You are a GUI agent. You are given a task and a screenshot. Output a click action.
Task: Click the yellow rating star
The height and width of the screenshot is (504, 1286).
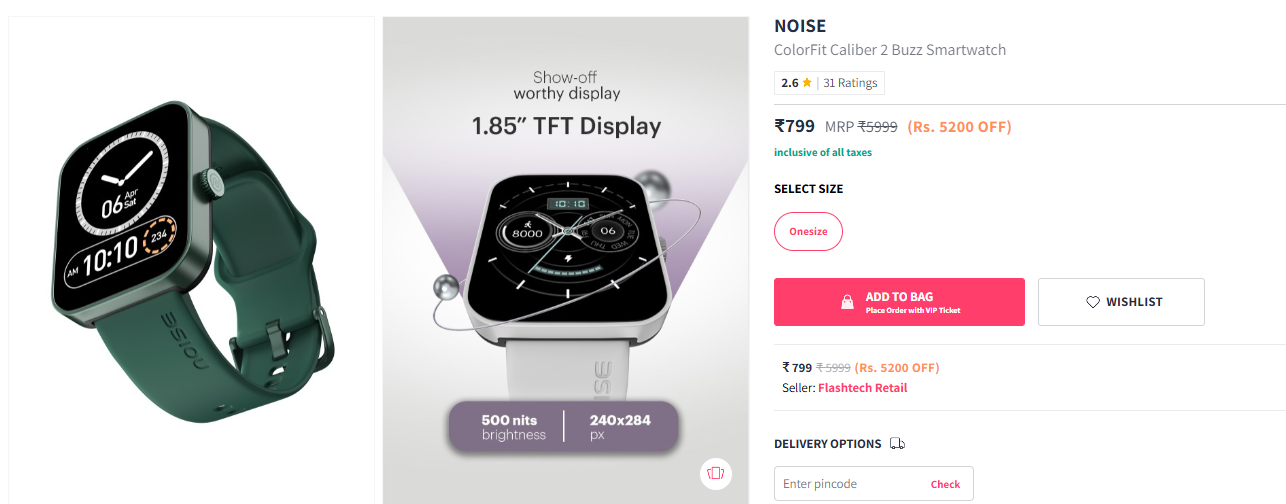(807, 83)
